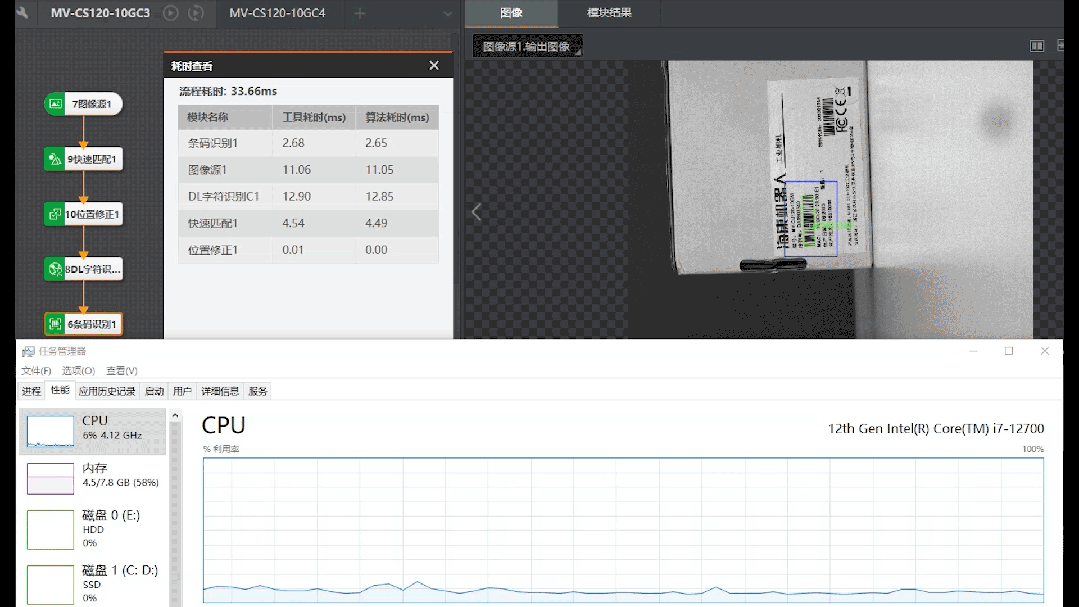
Task: Open the 文件(F) menu in Task Manager
Action: 36,371
